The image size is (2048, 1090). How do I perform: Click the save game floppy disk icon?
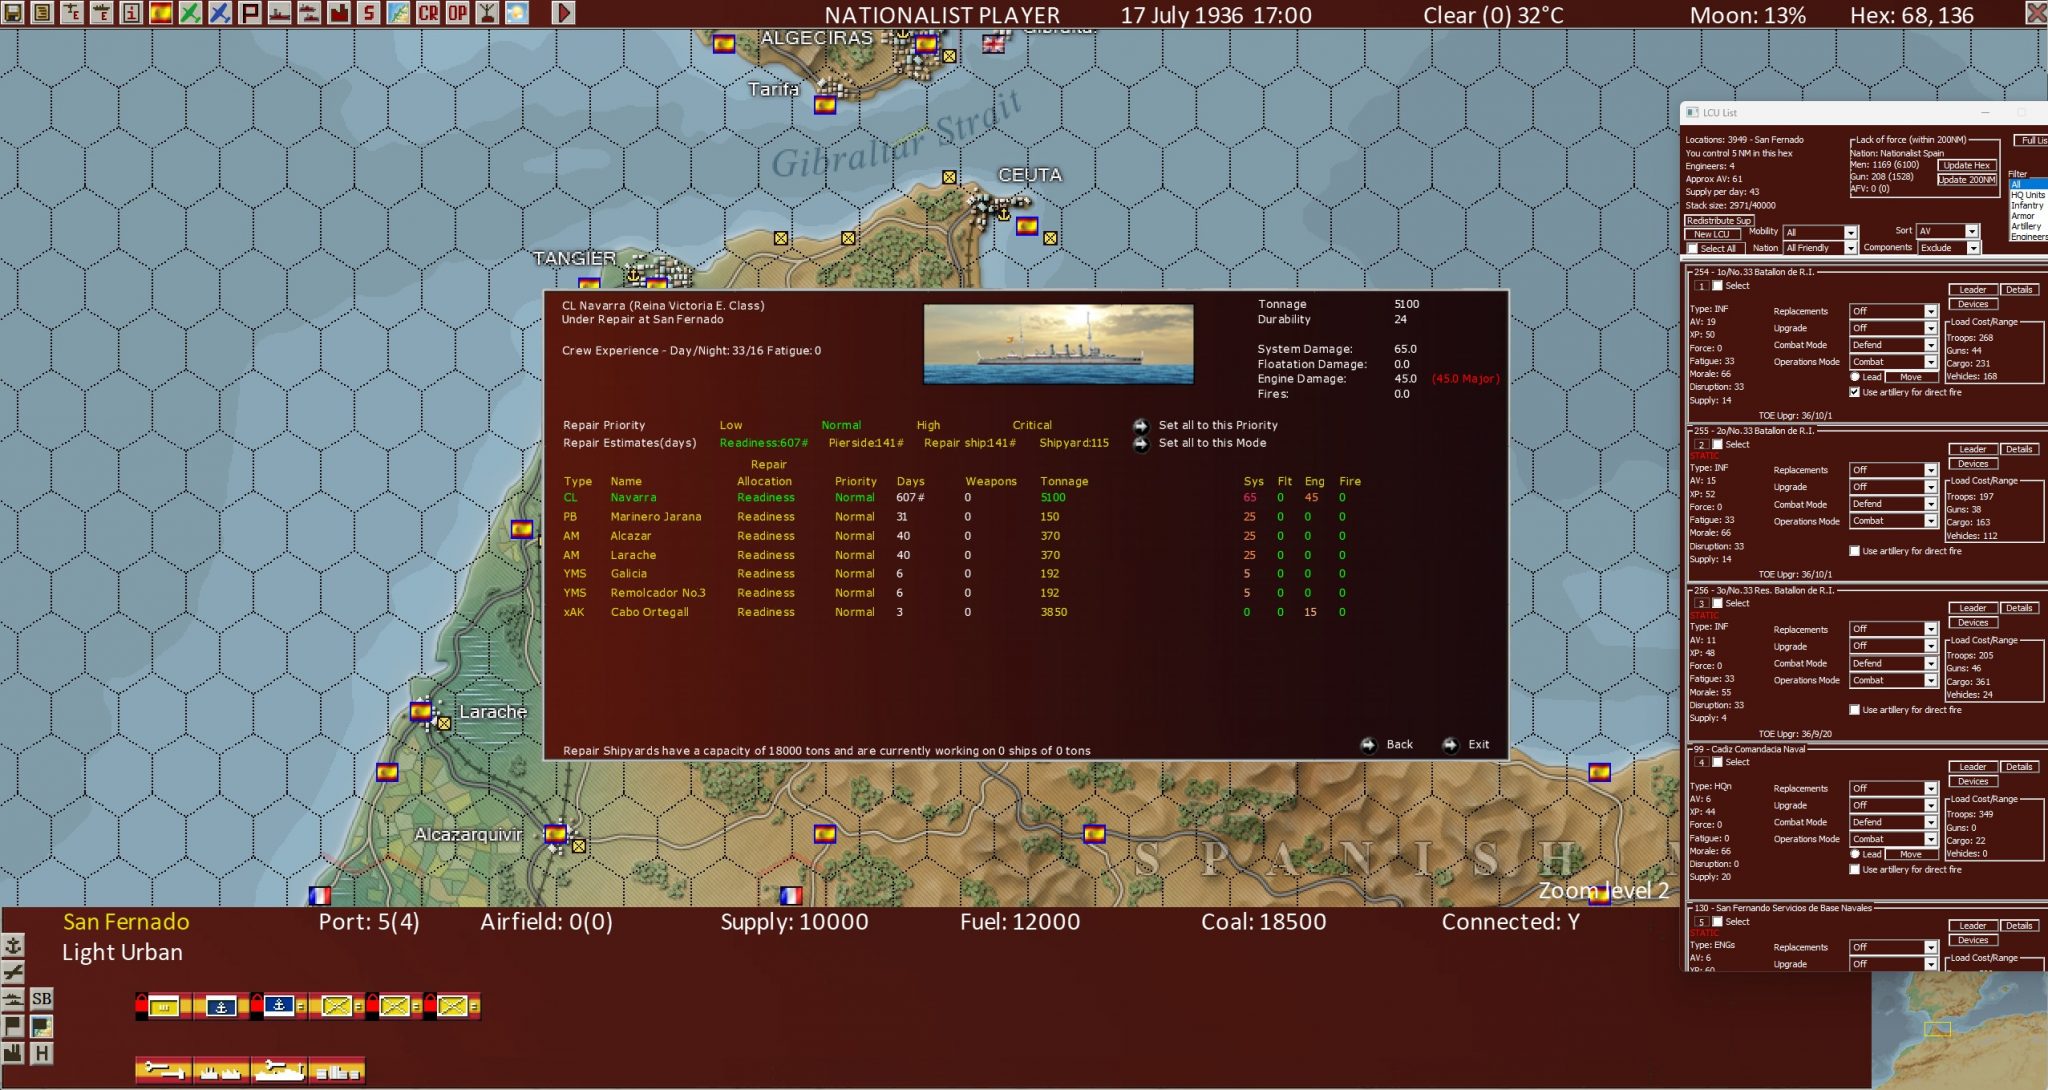pyautogui.click(x=13, y=13)
